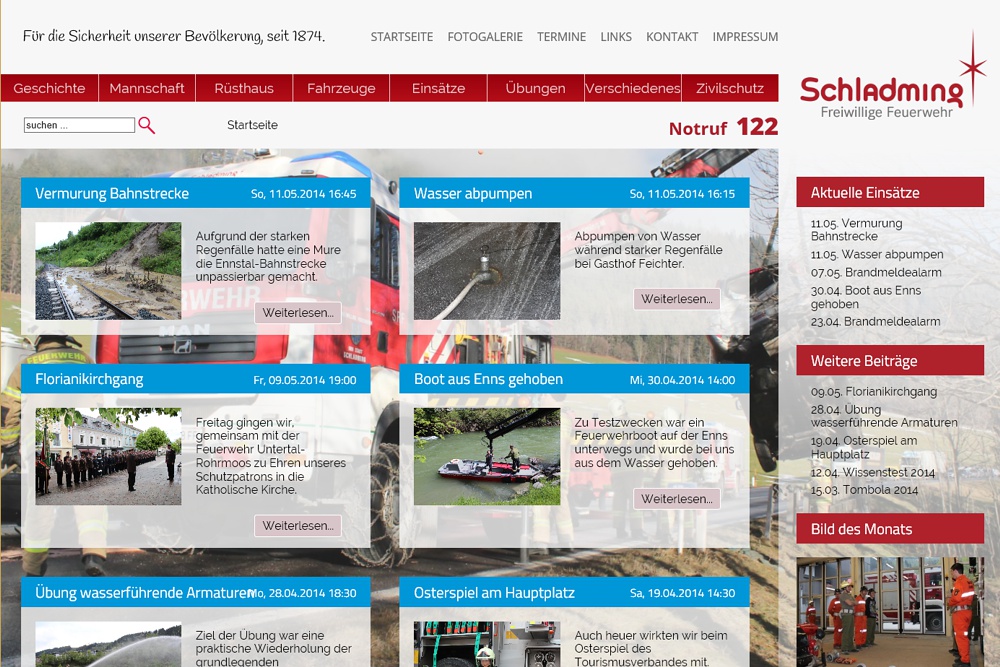
Task: Click Weiterlesen under Boot aus Enns gehoben
Action: pyautogui.click(x=677, y=499)
